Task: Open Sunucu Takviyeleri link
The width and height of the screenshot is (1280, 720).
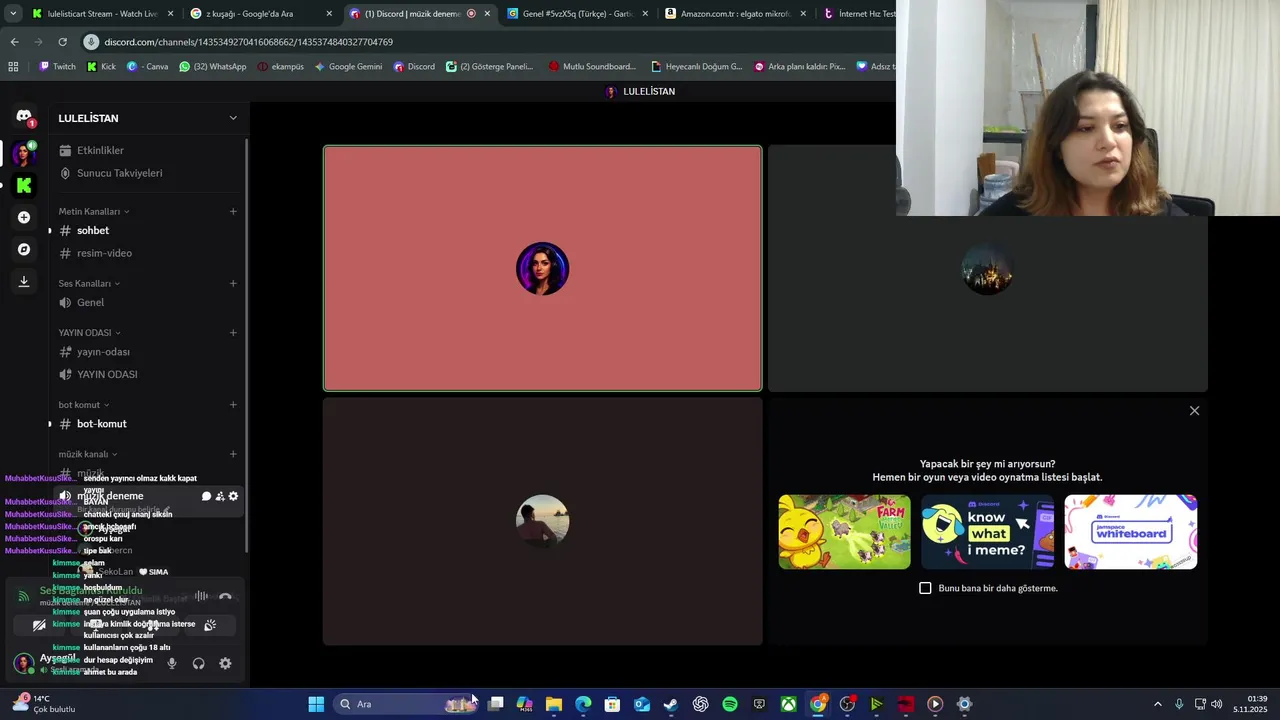Action: 147,173
